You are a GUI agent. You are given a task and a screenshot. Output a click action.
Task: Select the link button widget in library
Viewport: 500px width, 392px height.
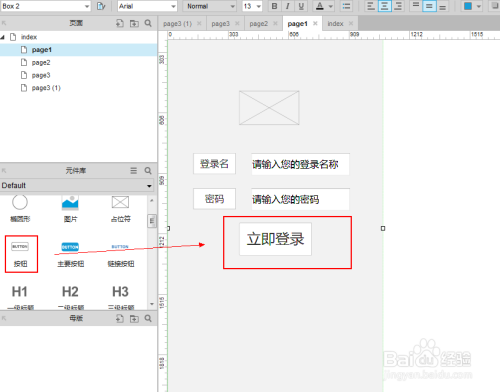point(120,255)
